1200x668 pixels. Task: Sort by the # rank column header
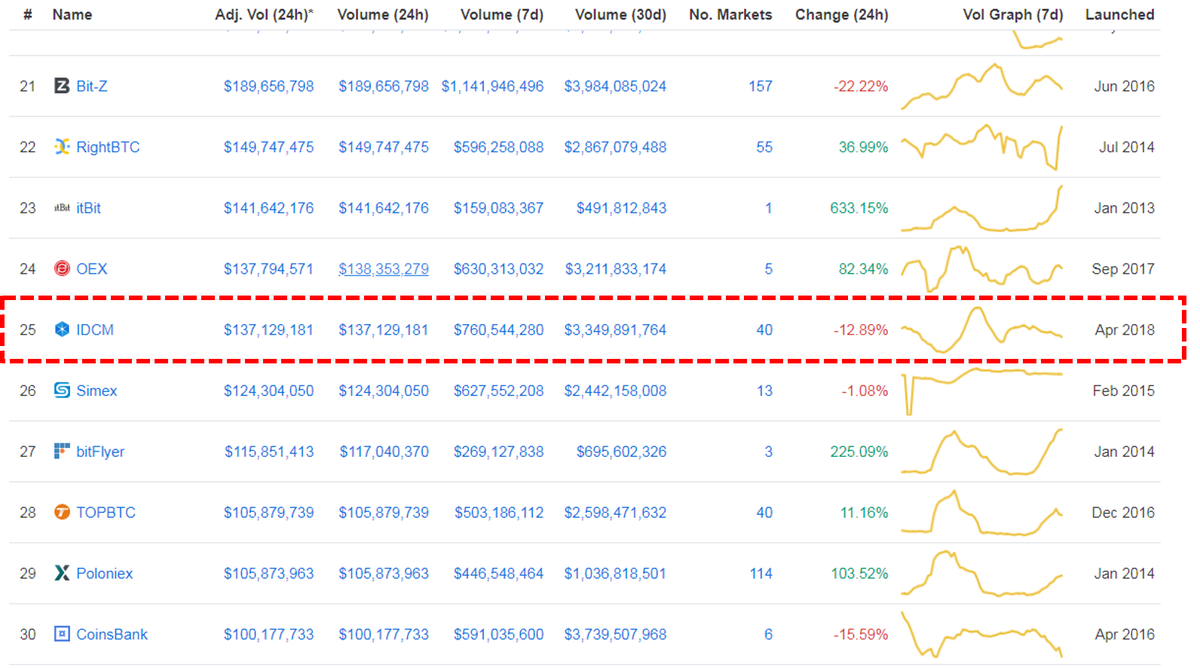[27, 15]
